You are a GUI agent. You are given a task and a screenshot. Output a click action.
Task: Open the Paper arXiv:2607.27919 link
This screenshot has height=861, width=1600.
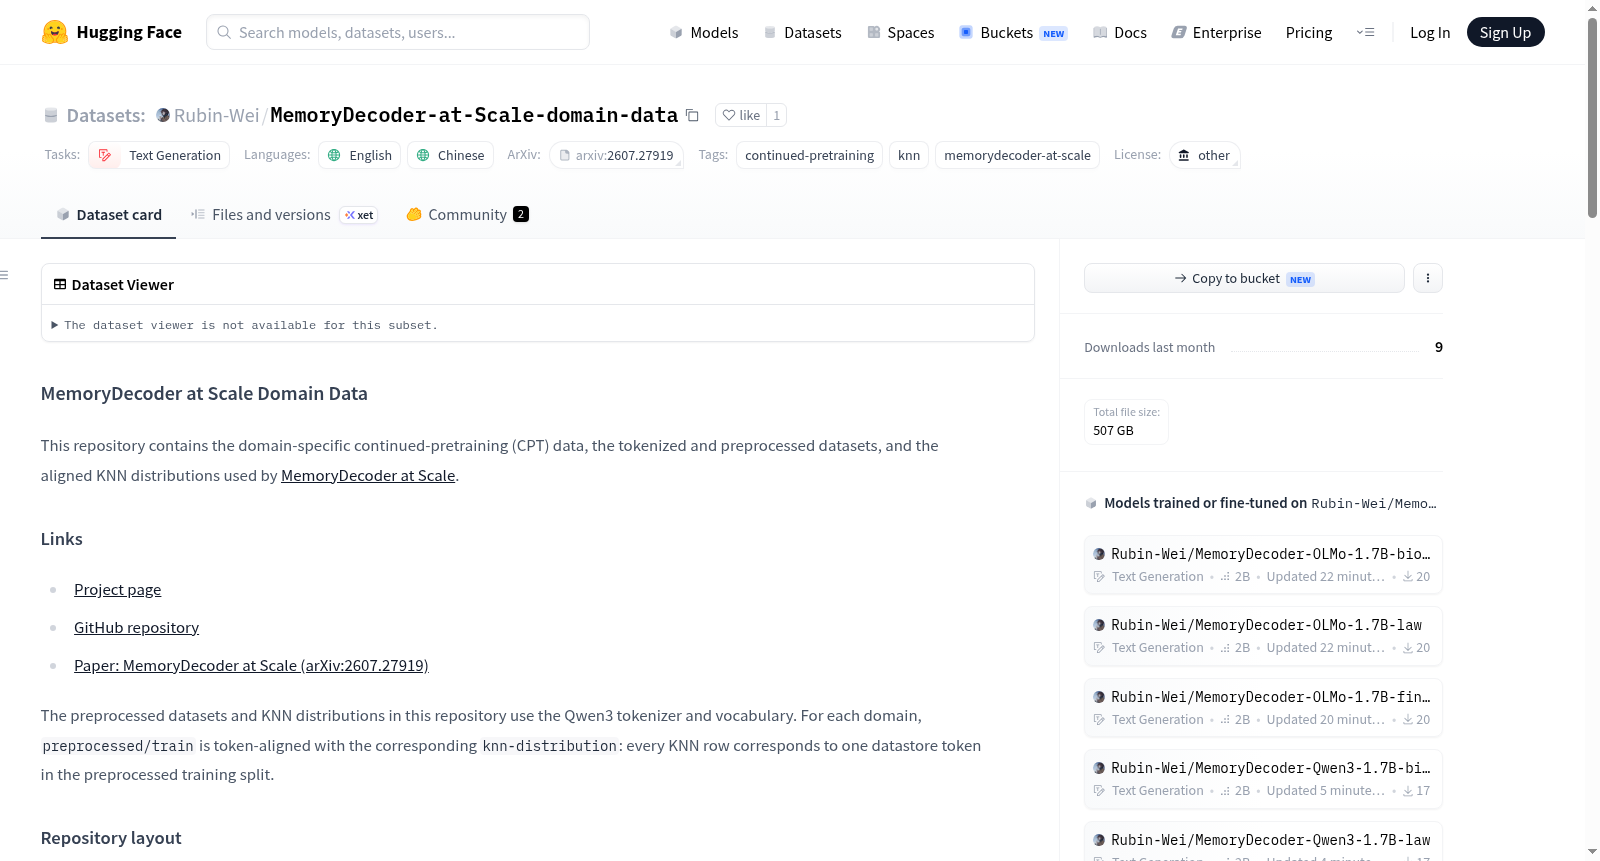(251, 666)
